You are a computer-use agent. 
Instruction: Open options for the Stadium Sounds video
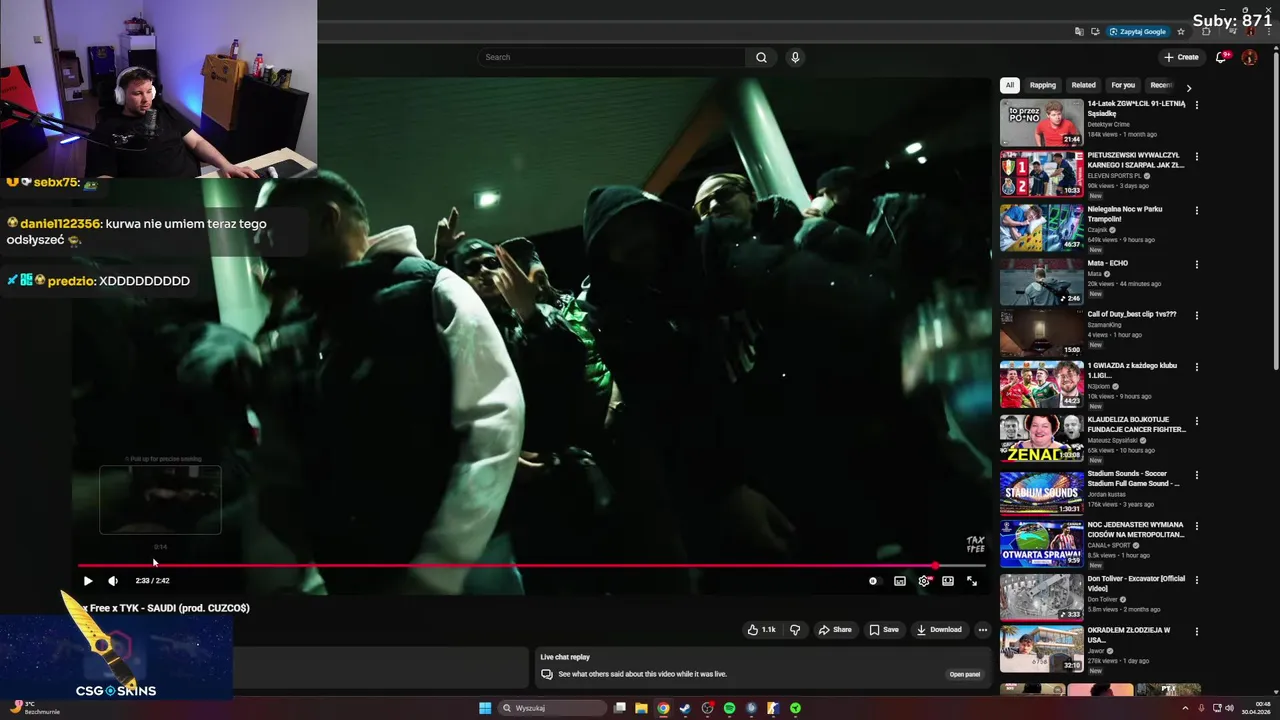[1197, 475]
